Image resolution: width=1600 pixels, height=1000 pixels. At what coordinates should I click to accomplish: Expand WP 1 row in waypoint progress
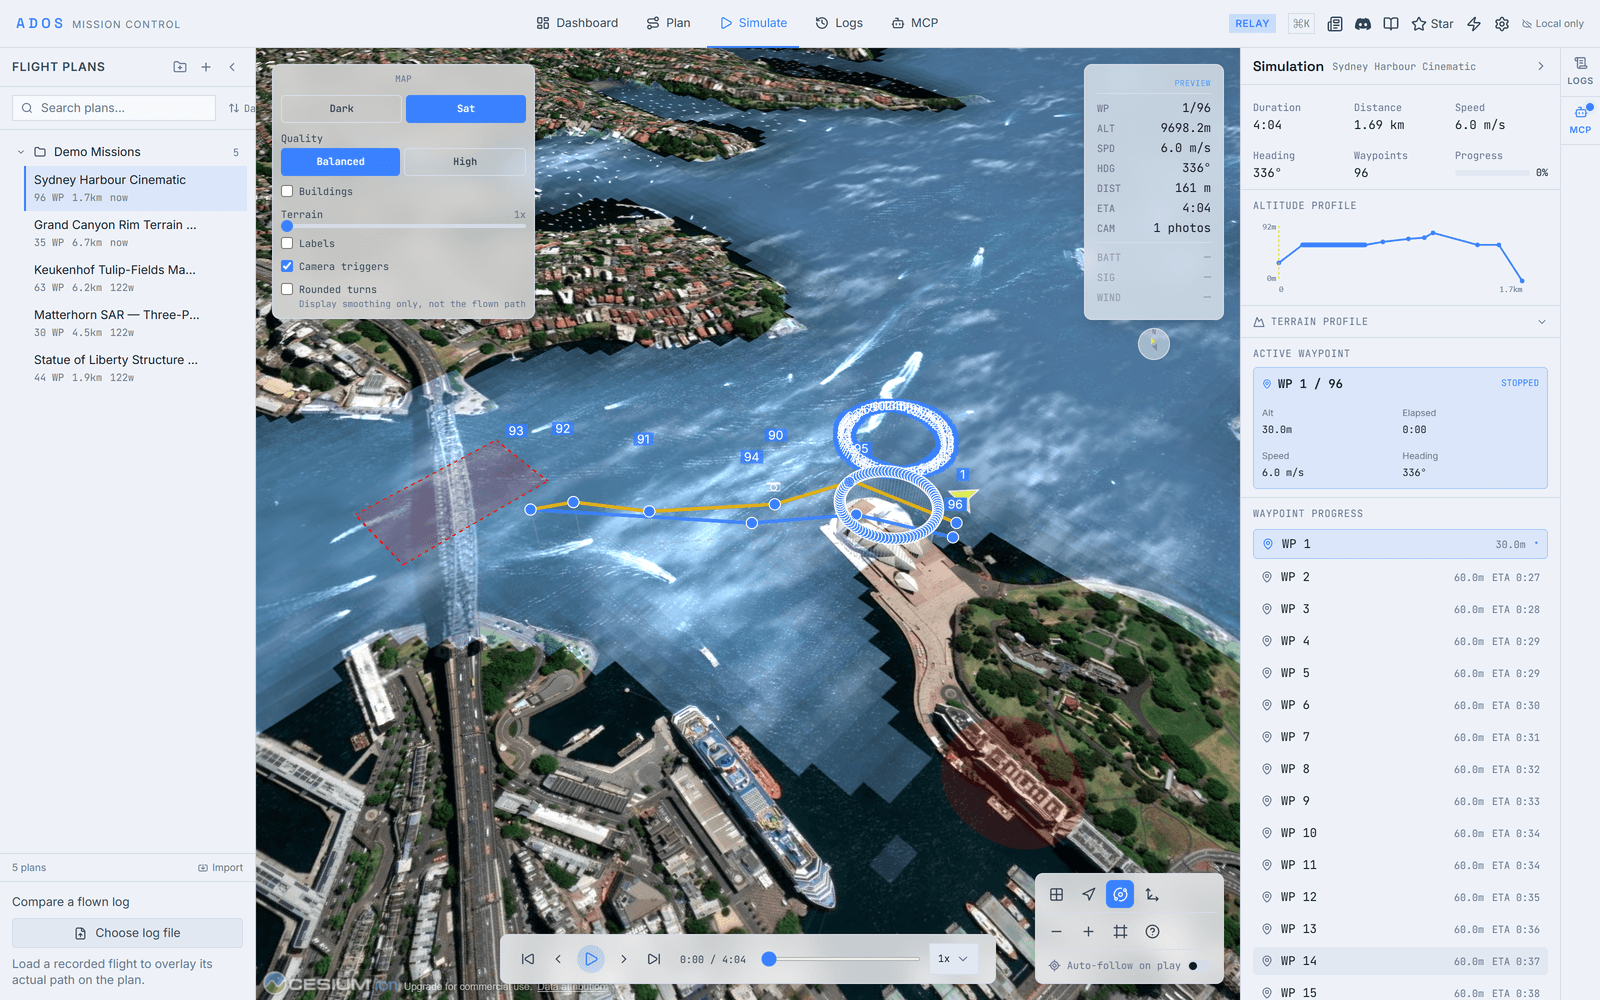1400,544
